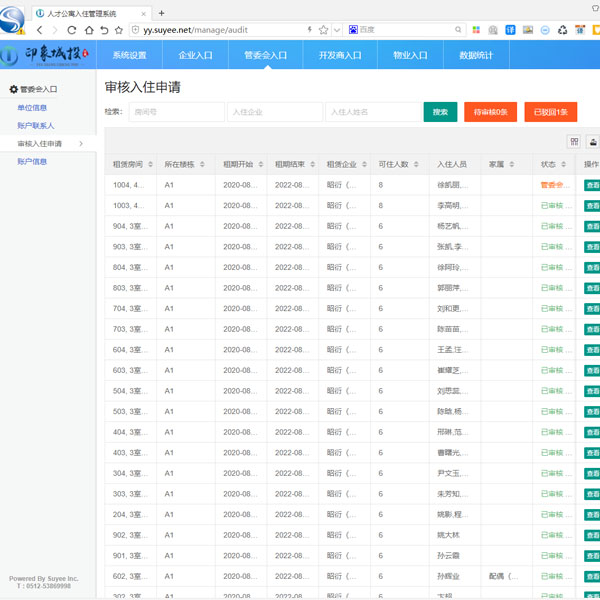Click the column filter grid icon

point(574,142)
